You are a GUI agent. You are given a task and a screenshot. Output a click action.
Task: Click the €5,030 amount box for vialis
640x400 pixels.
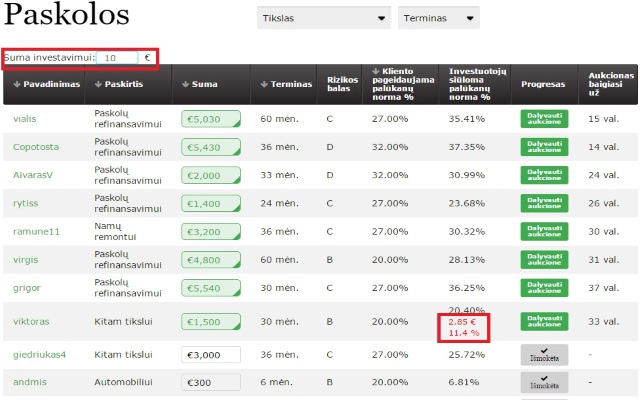coord(211,119)
